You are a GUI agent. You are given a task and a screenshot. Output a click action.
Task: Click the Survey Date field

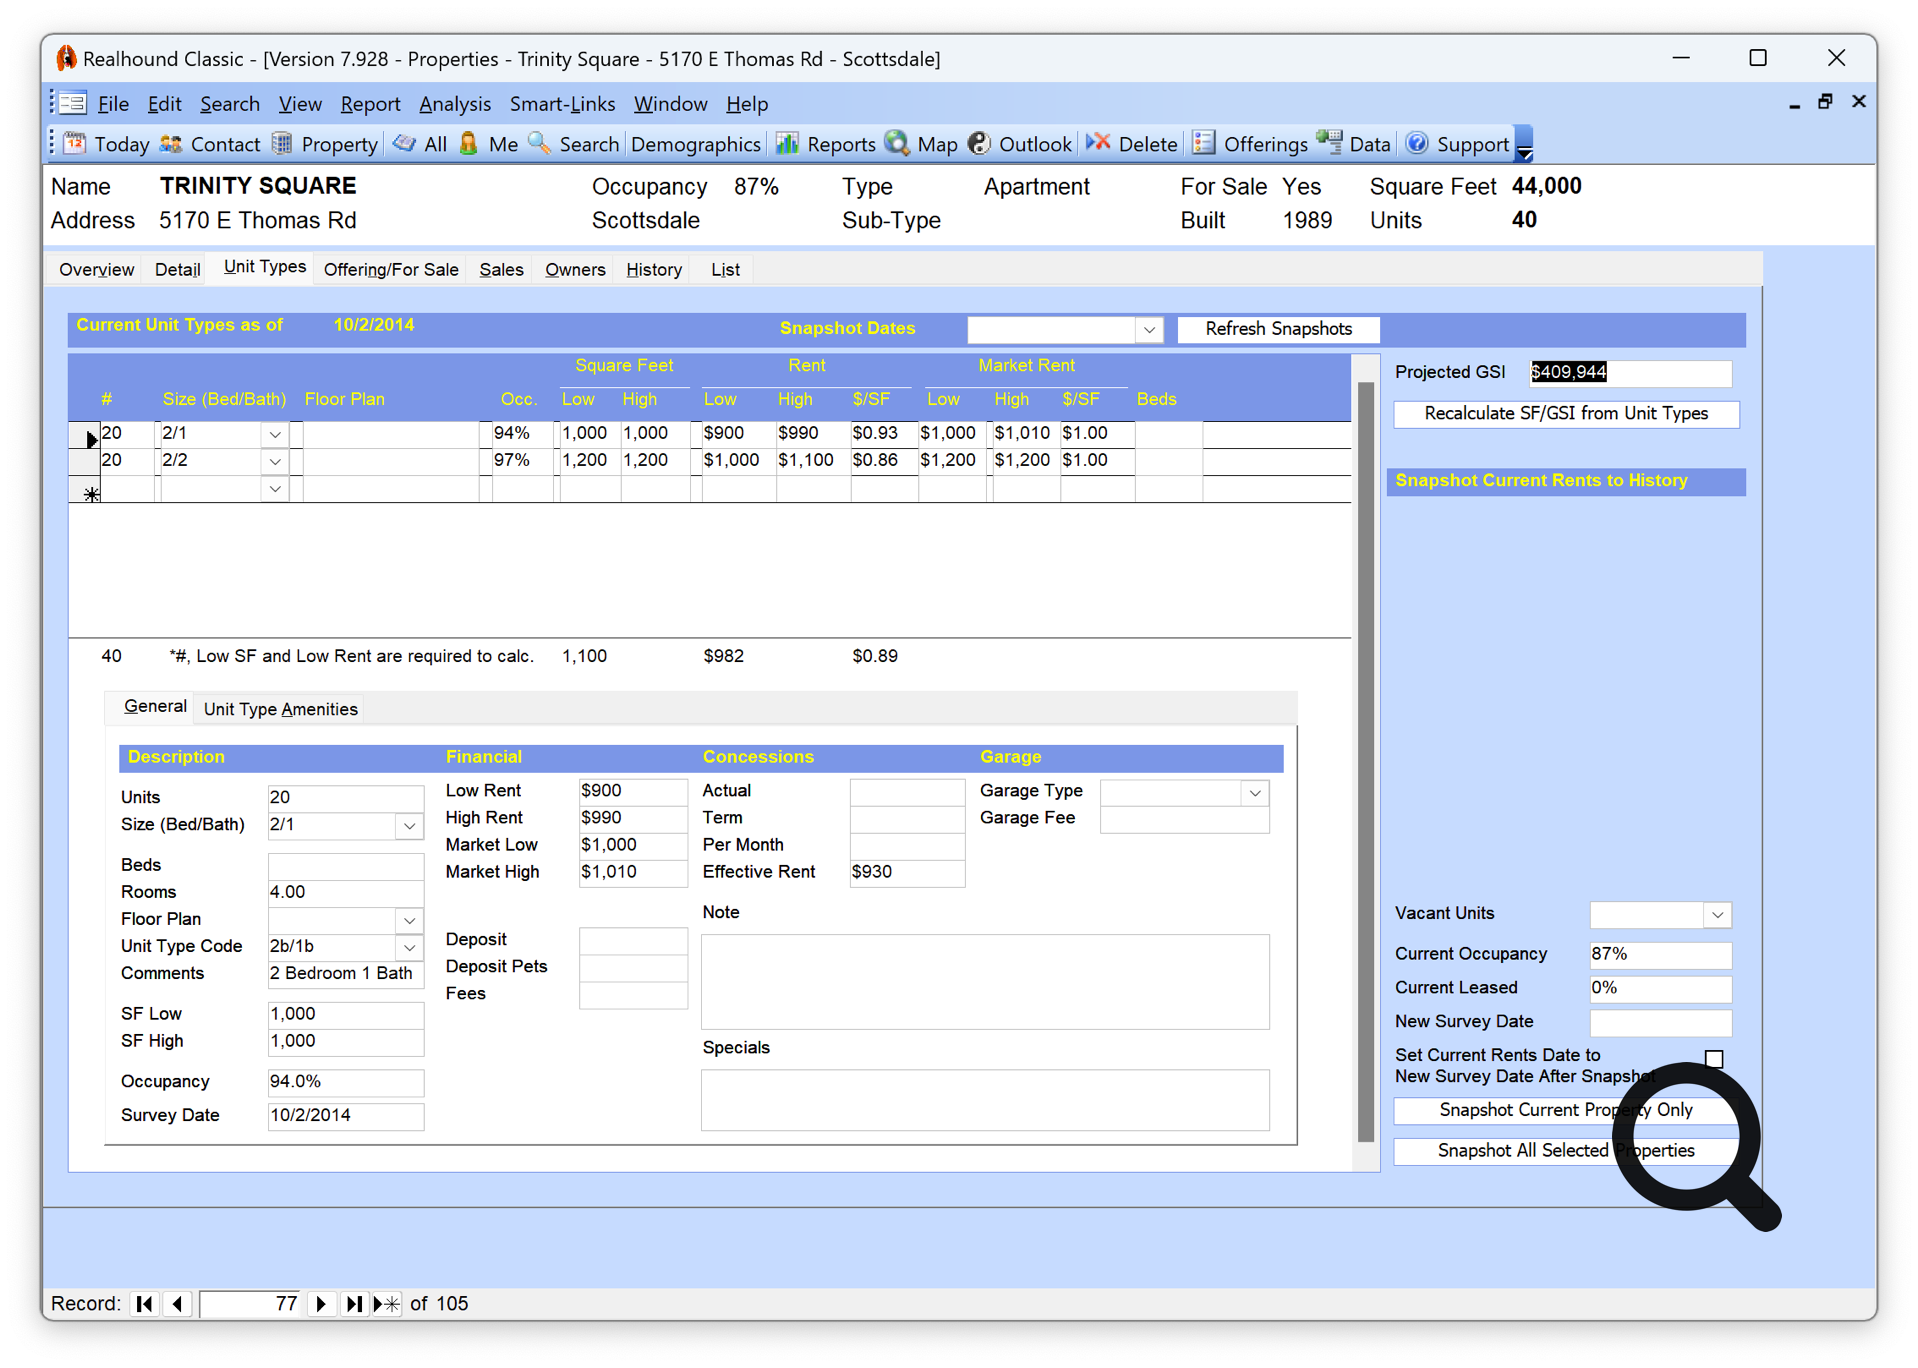pos(345,1115)
